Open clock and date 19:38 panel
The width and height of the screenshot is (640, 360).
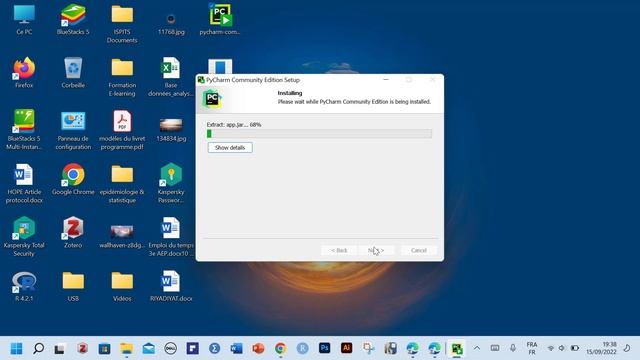(x=601, y=348)
